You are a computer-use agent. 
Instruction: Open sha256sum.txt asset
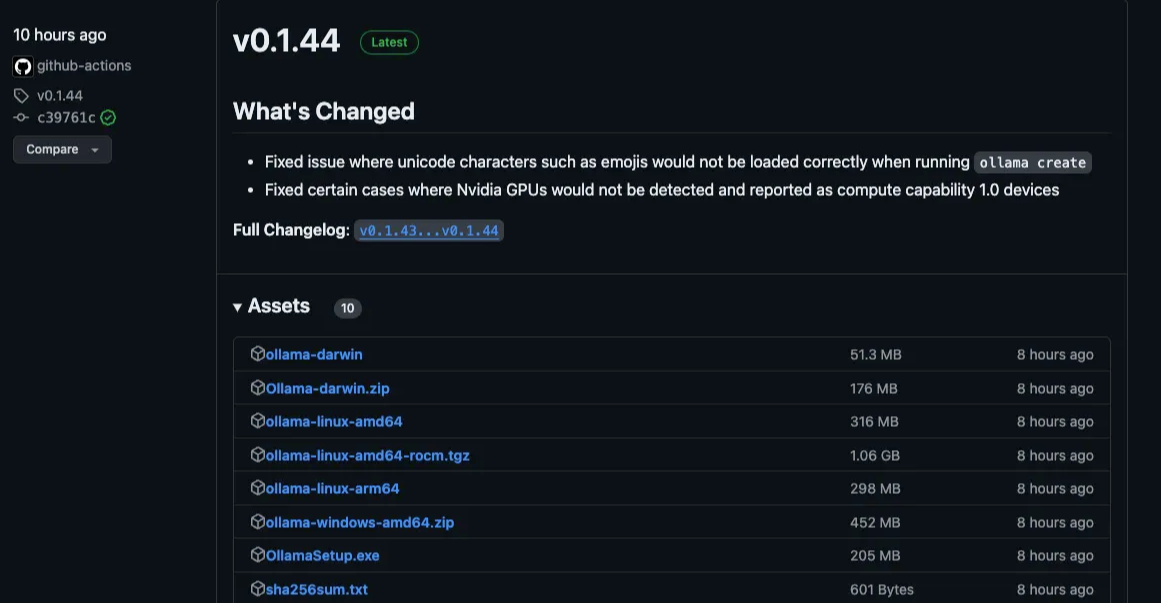tap(316, 590)
